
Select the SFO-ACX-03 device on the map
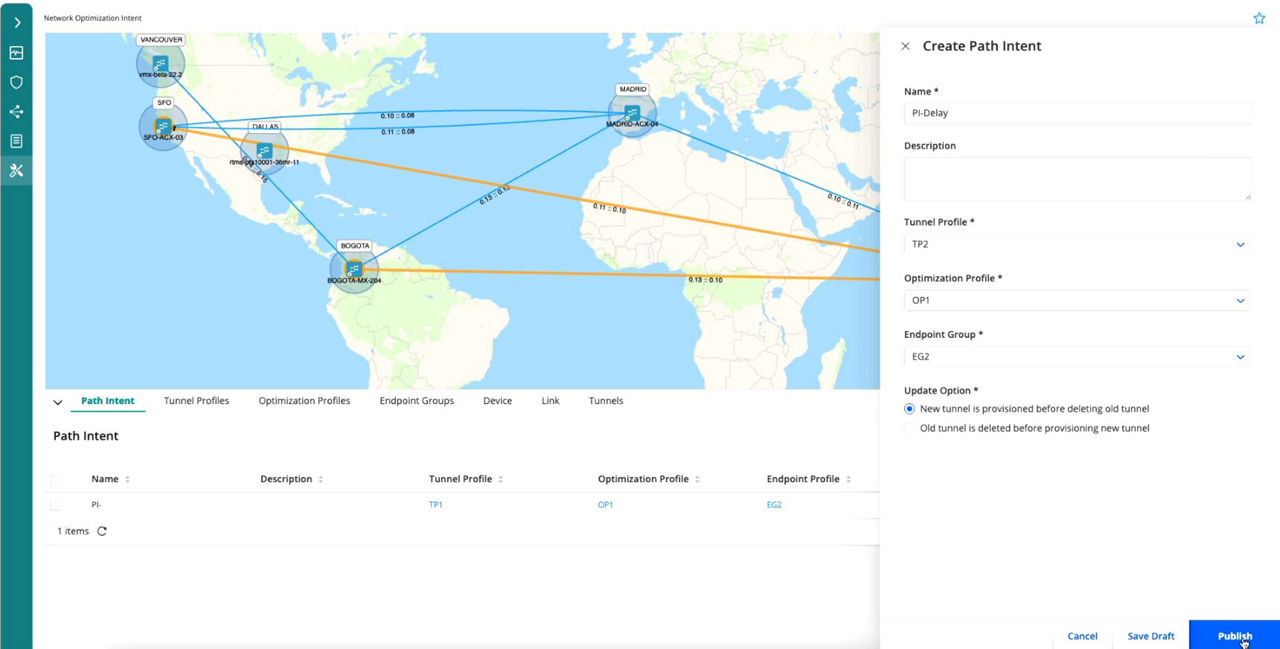tap(162, 128)
